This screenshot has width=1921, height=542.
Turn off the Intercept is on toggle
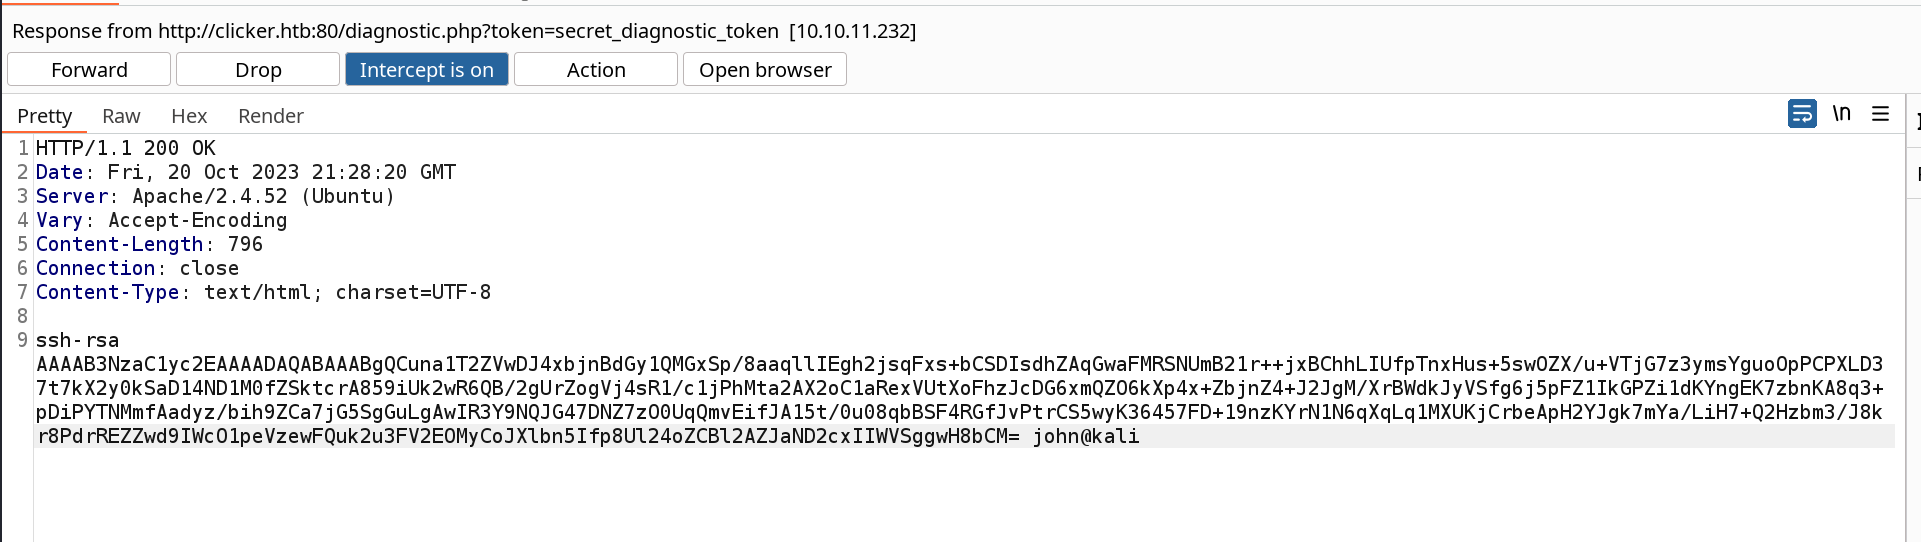(x=427, y=70)
